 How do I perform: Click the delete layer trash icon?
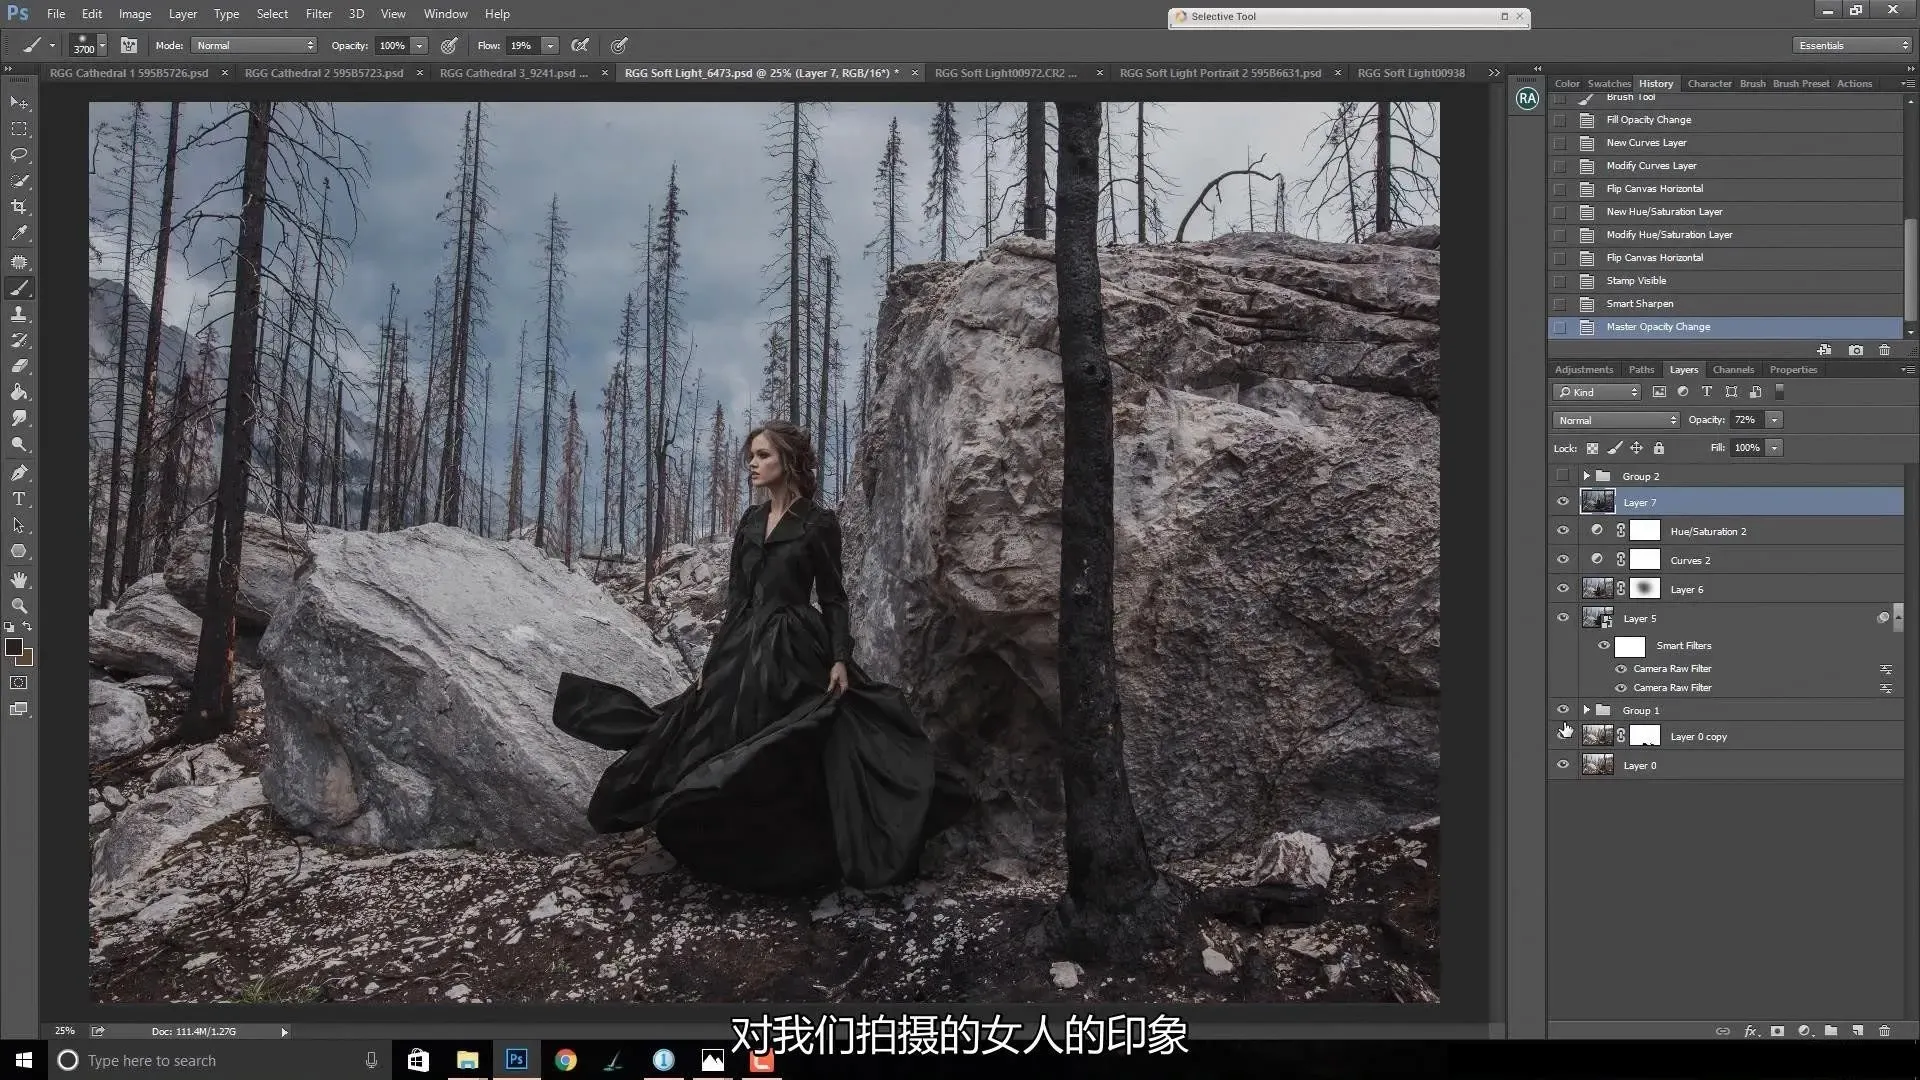coord(1884,1031)
